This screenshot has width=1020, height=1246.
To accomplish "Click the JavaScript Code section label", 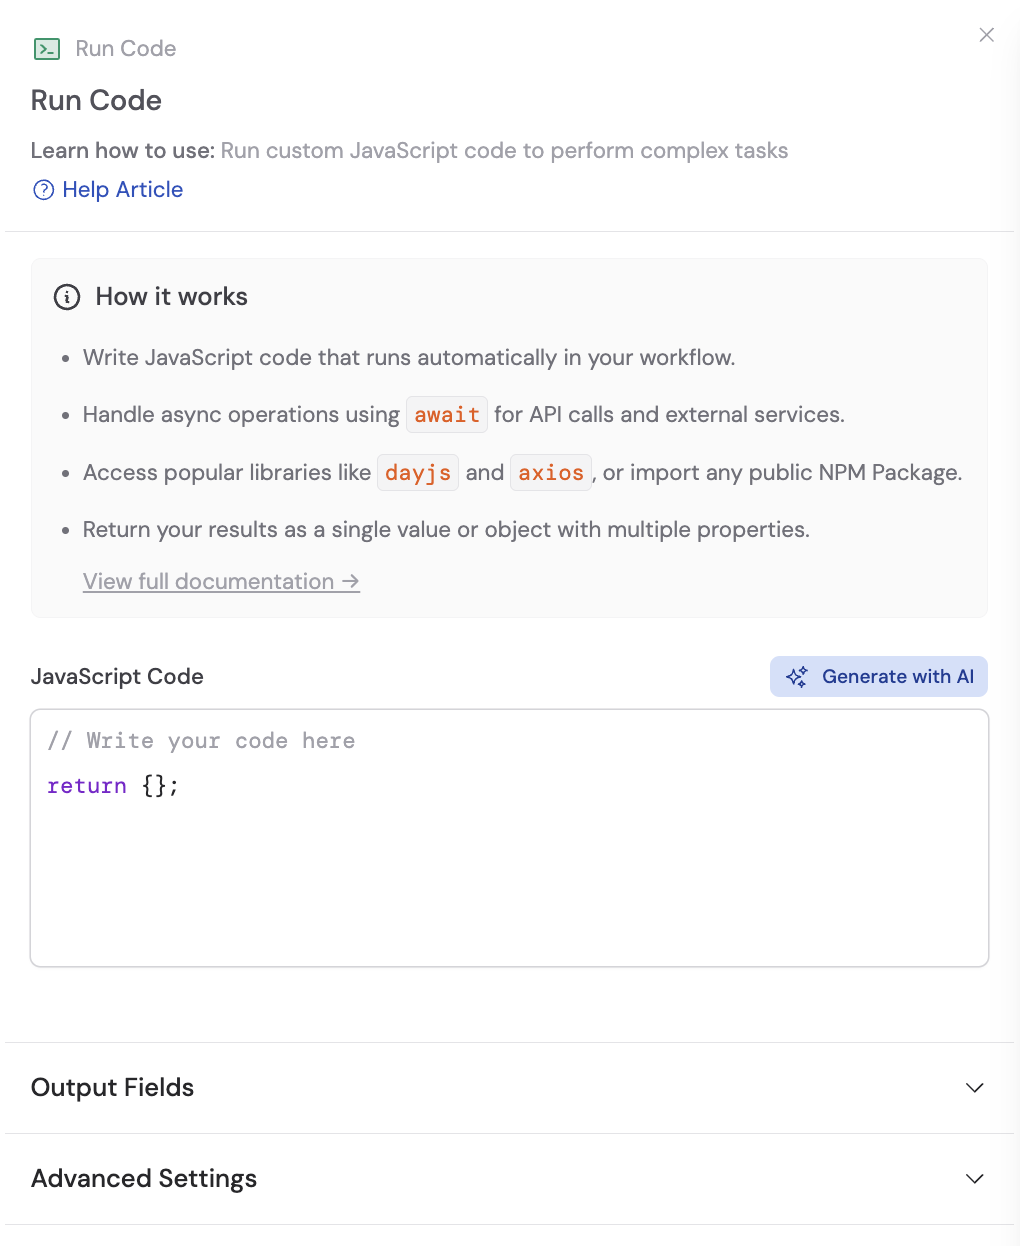I will coord(117,676).
